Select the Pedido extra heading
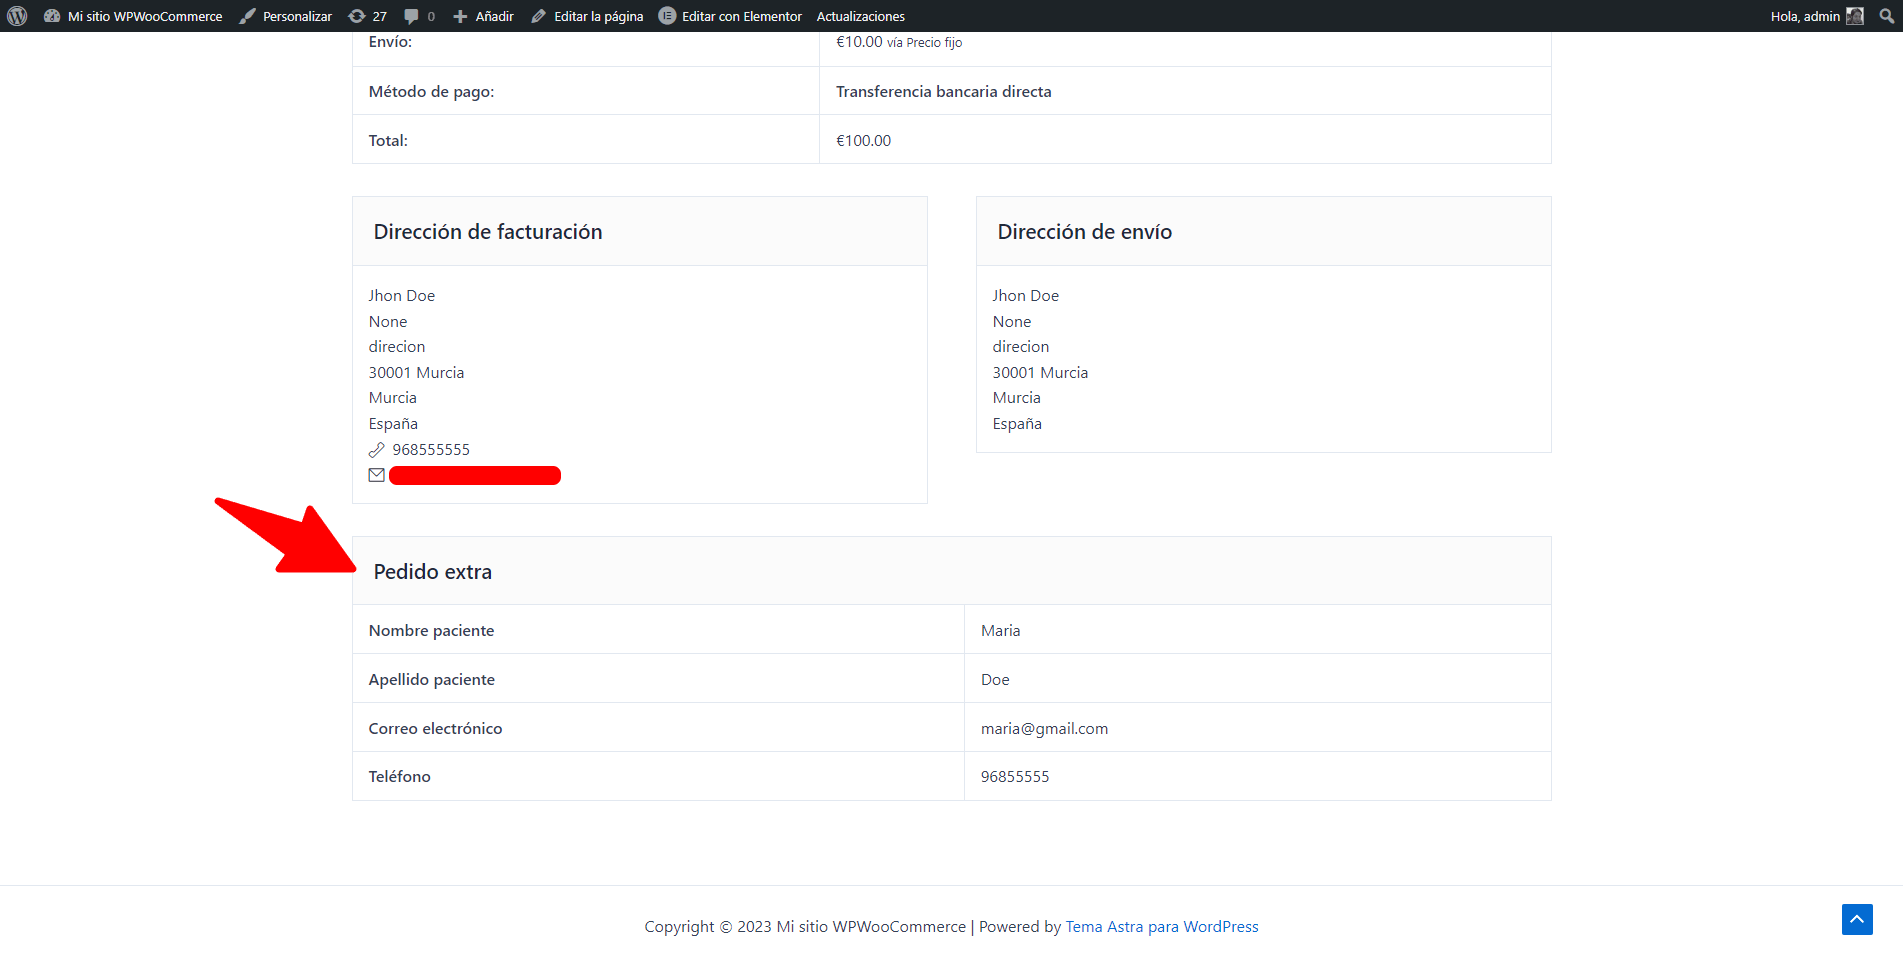The image size is (1903, 965). [x=432, y=572]
